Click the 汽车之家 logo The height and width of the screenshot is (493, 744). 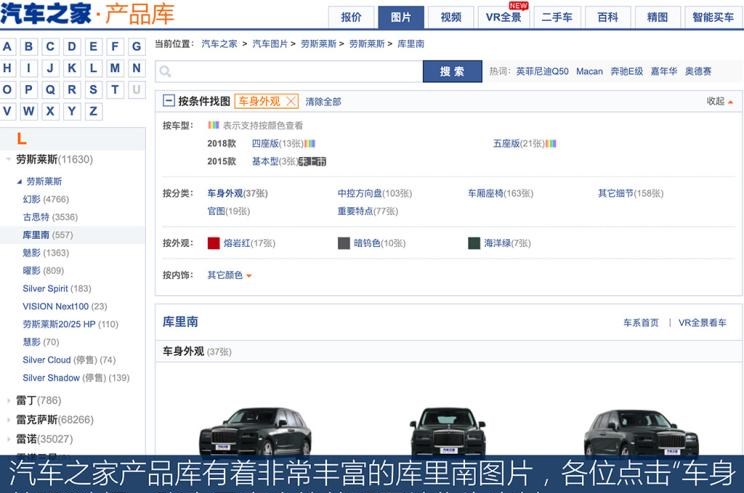[46, 13]
